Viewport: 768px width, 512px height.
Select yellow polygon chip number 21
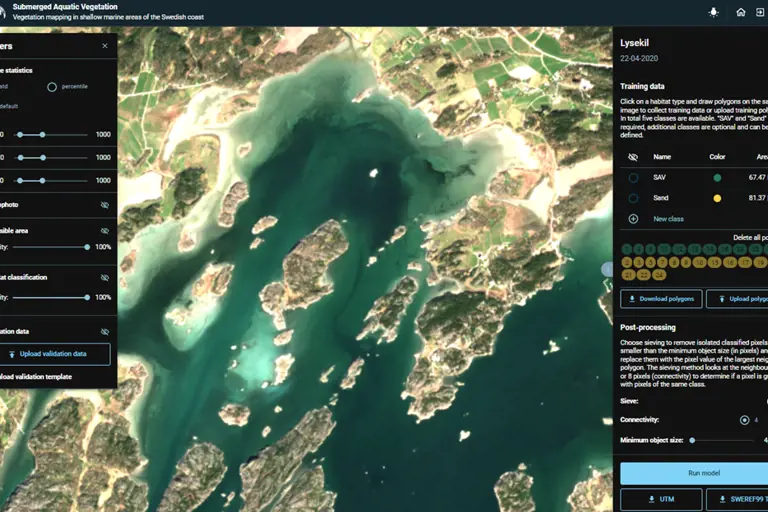coord(628,275)
